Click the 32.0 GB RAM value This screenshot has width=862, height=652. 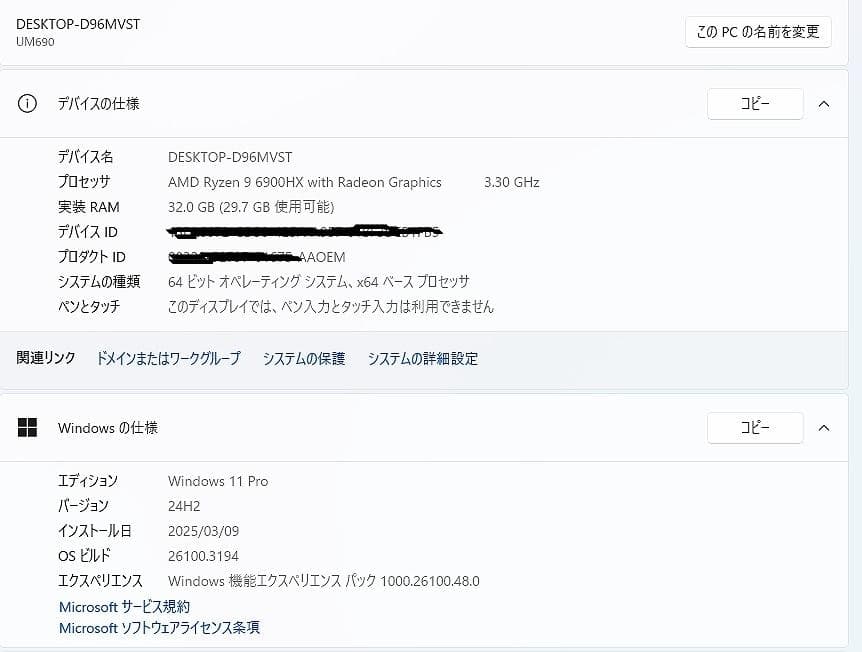point(251,207)
